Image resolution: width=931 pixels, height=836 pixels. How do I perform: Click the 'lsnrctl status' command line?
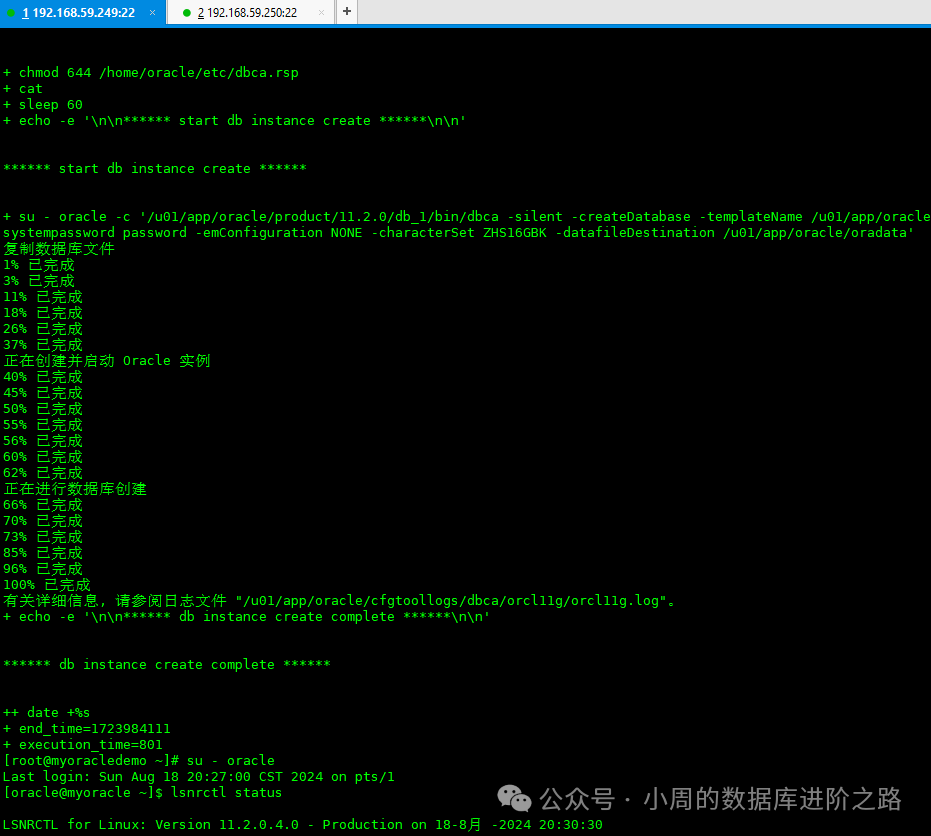(x=142, y=793)
